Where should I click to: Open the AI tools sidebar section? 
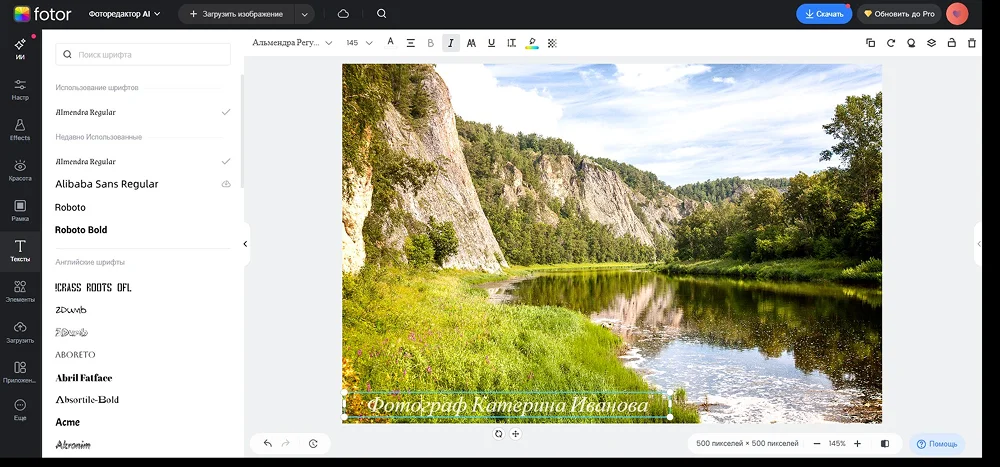(x=20, y=49)
